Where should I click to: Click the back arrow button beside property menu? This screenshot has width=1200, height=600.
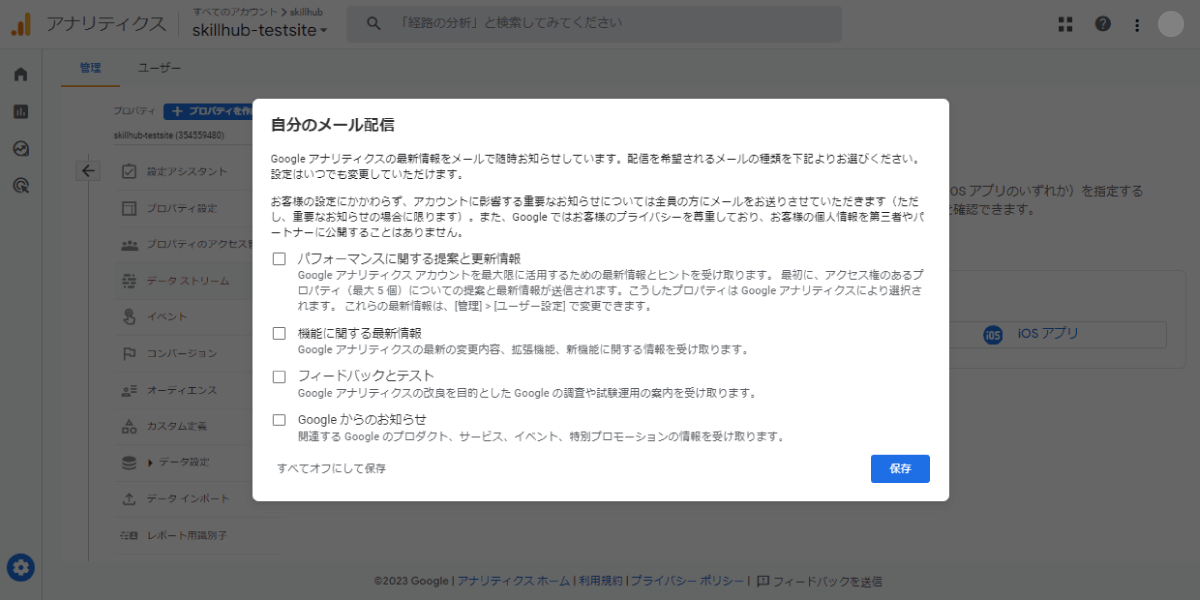(x=88, y=171)
